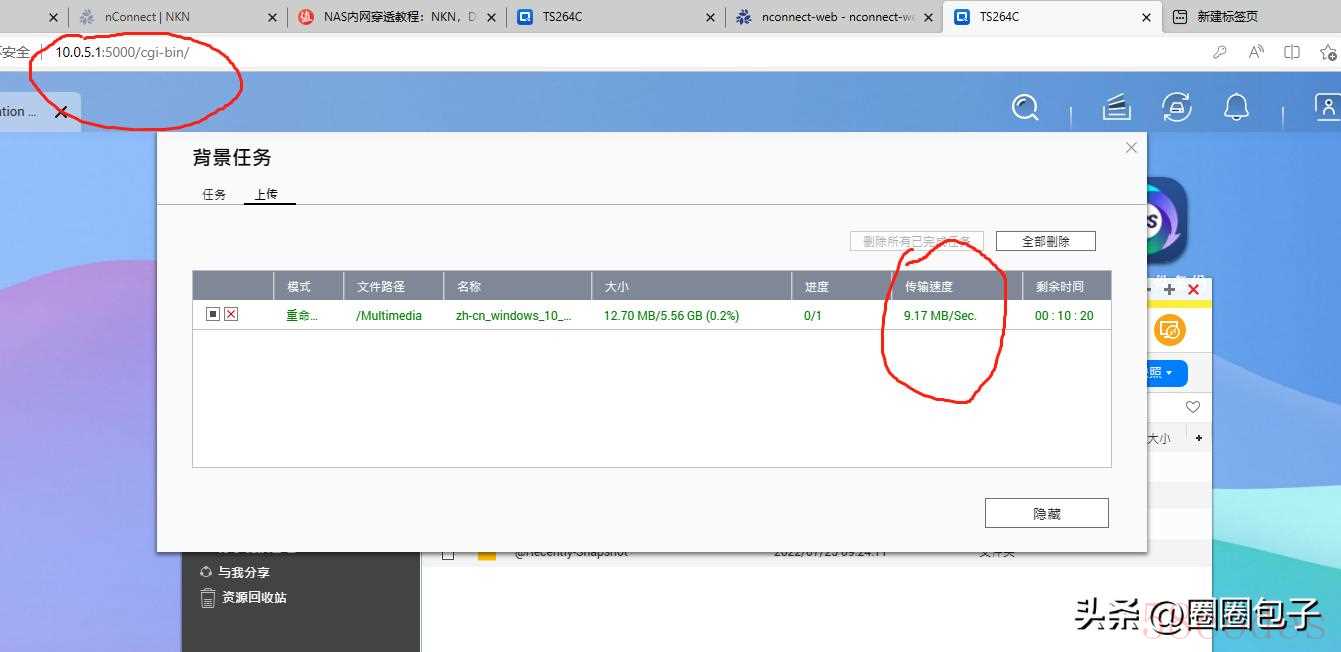Click 12.70 MB/5.56 GB (0.2%) size cell

(x=671, y=315)
